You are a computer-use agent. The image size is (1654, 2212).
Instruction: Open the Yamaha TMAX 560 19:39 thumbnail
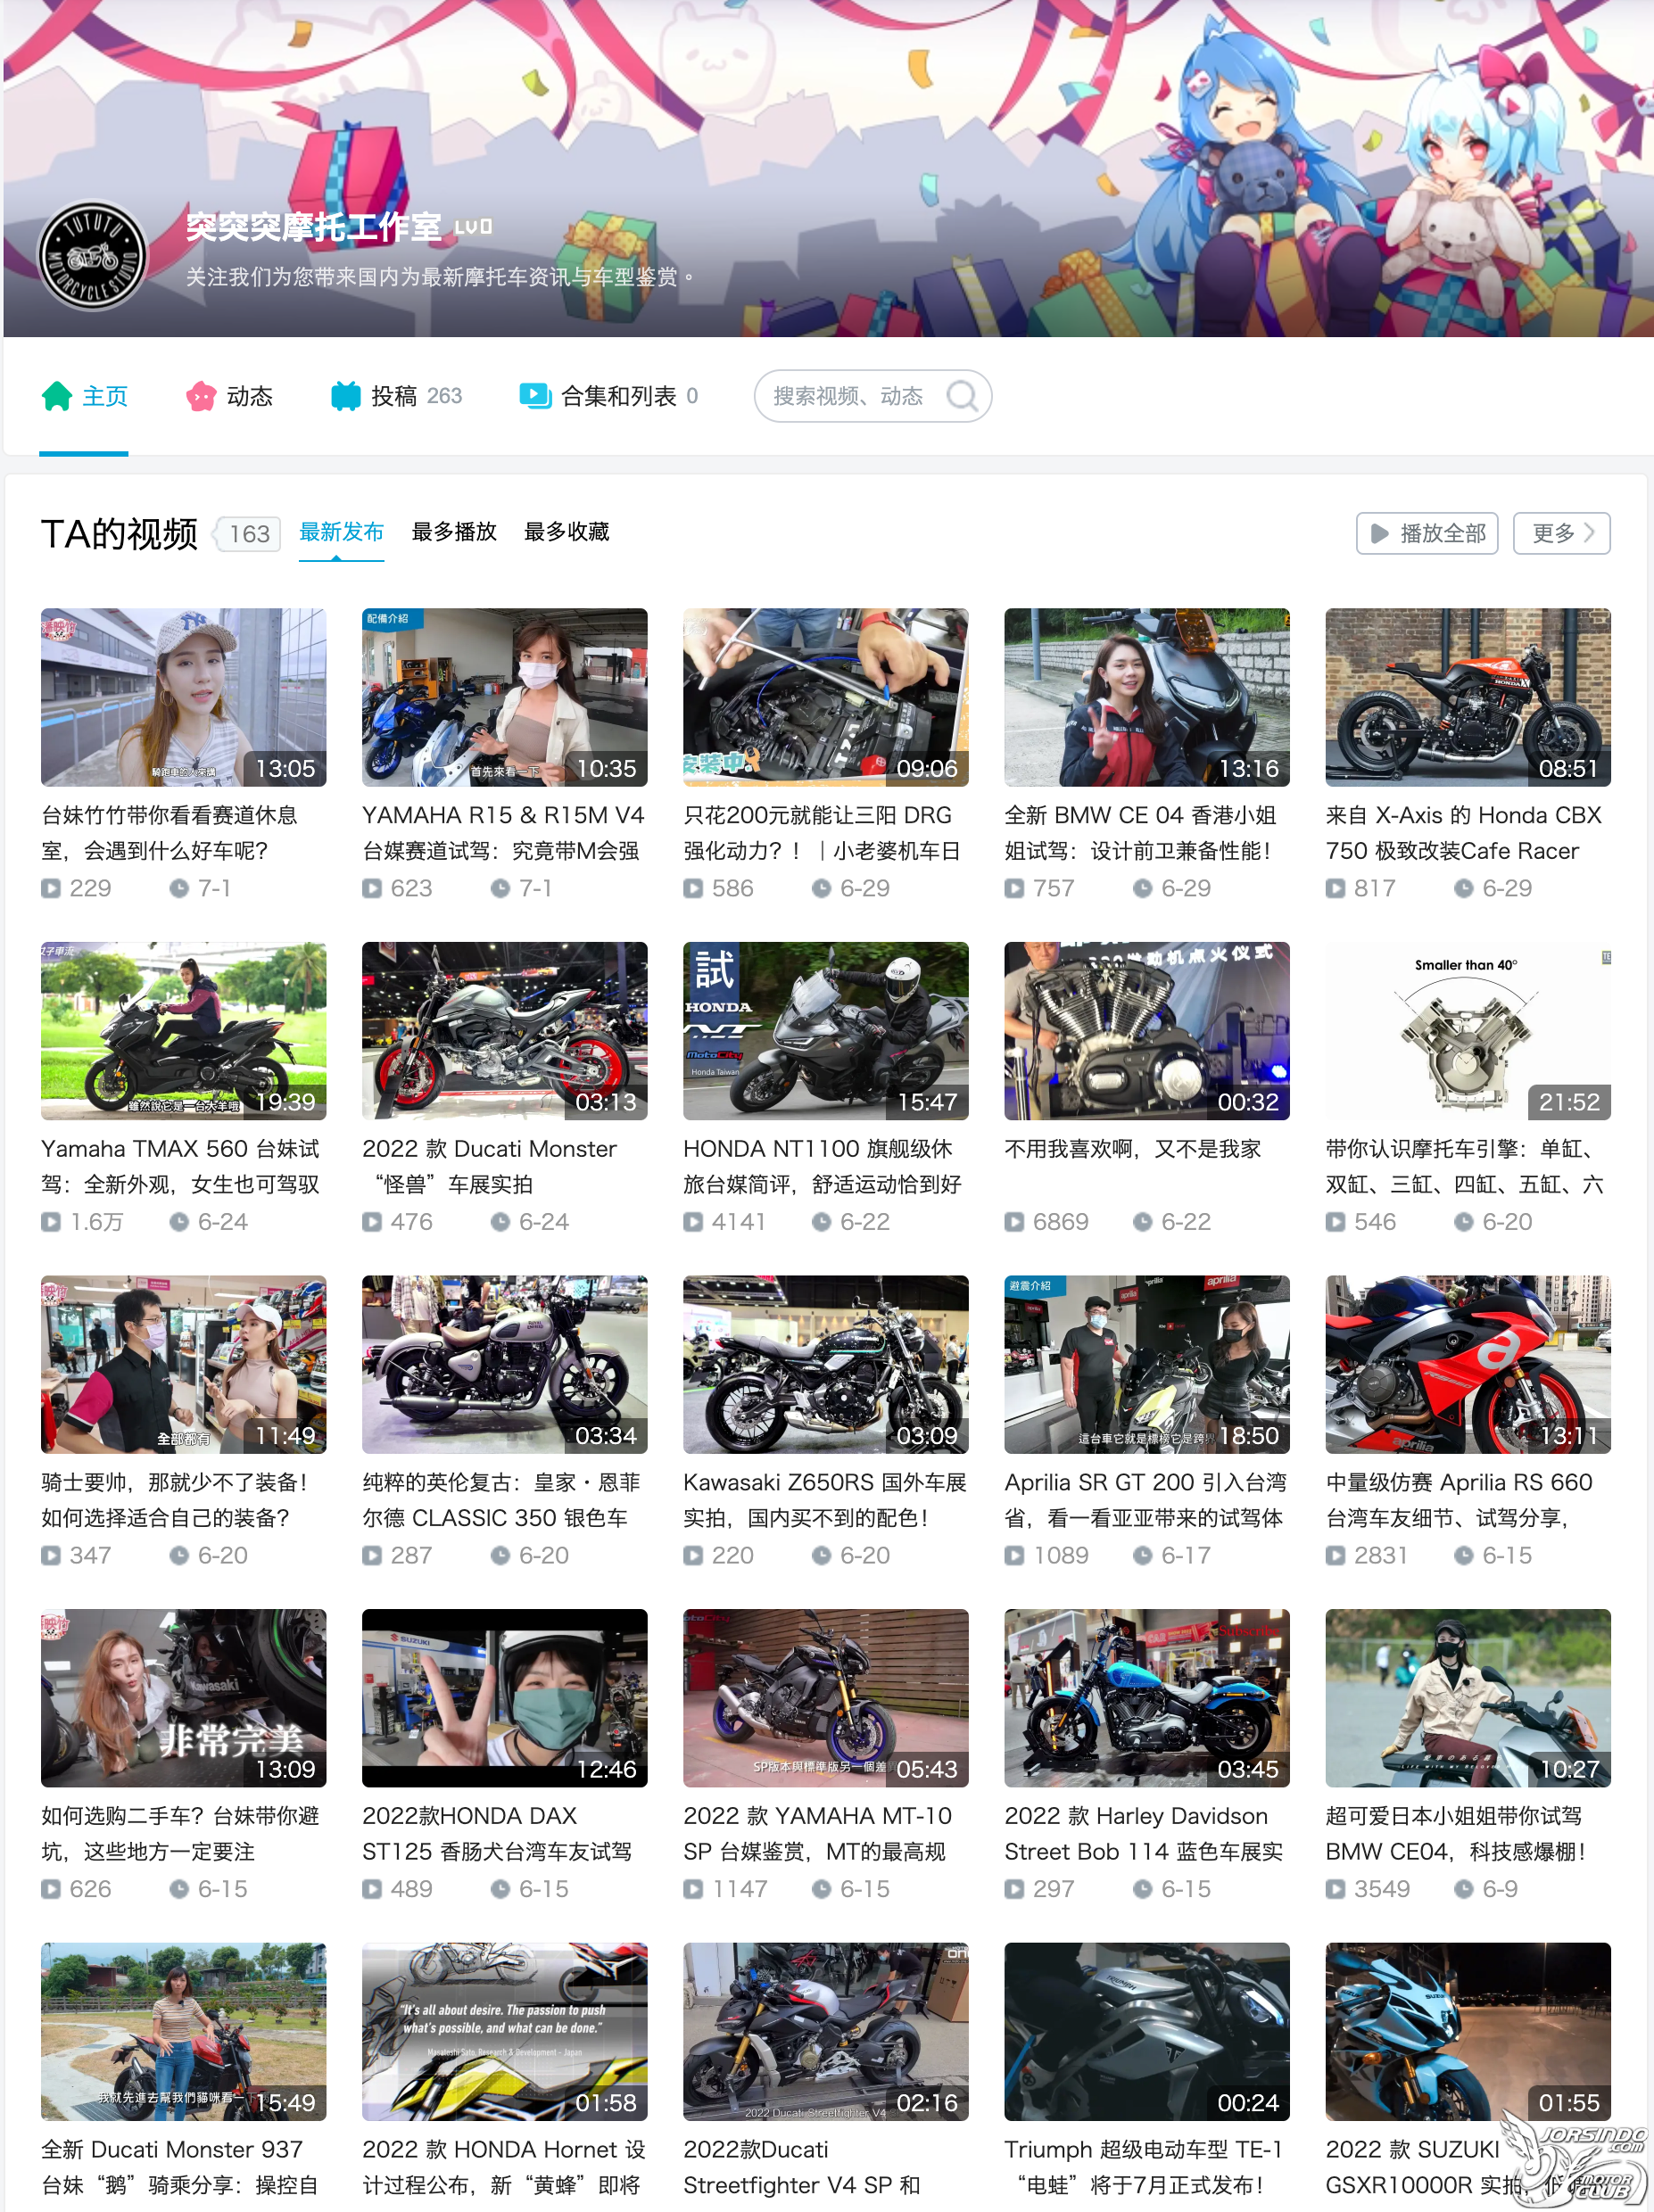183,1031
